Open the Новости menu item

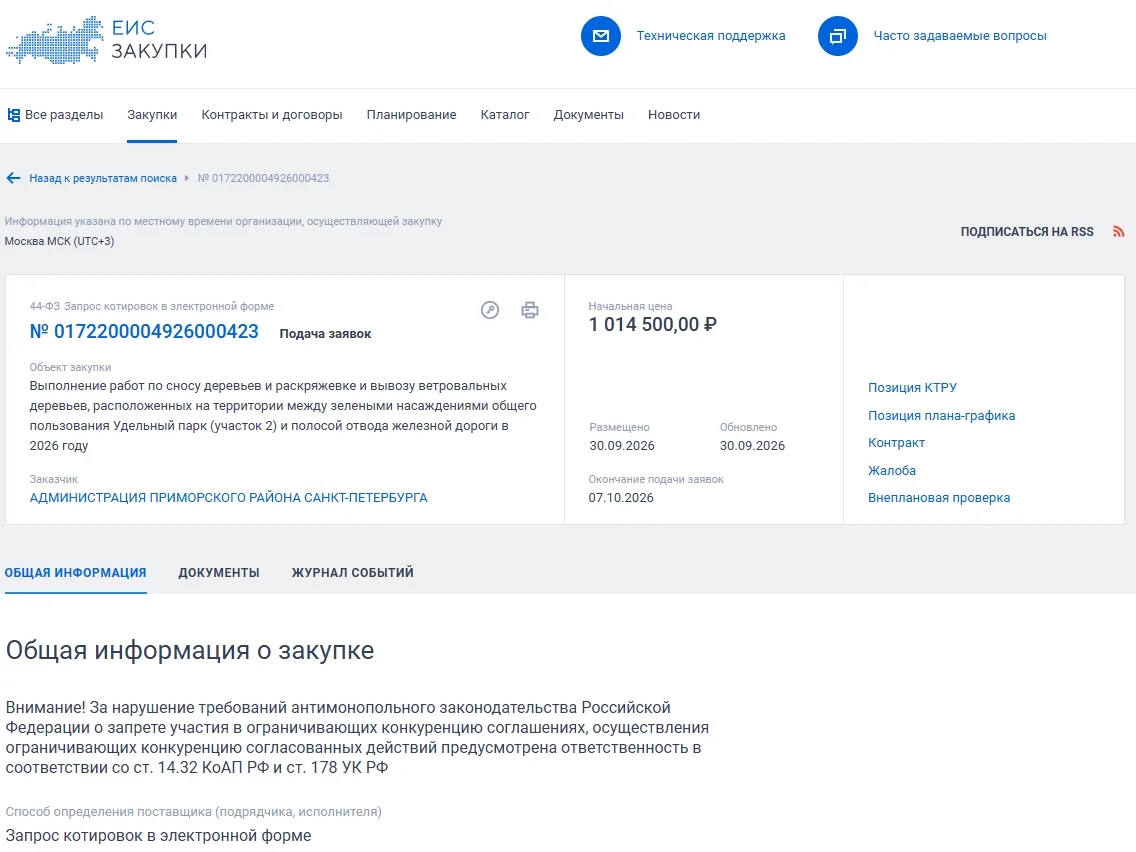[x=674, y=114]
